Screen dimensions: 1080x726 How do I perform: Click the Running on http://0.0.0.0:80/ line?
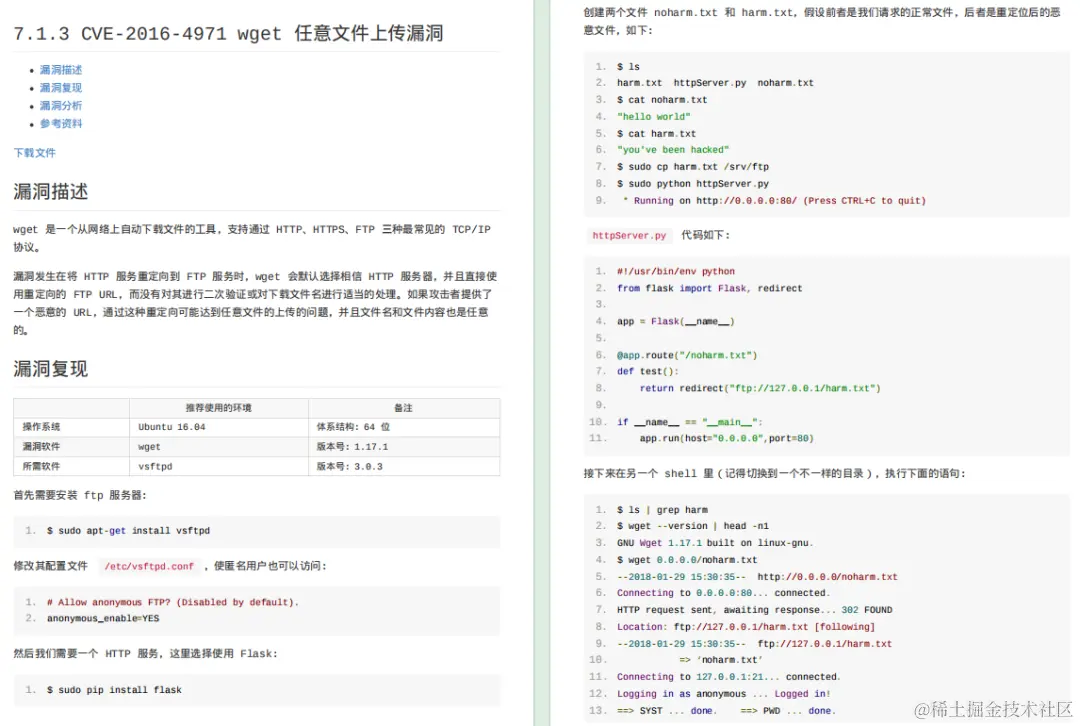(x=774, y=200)
